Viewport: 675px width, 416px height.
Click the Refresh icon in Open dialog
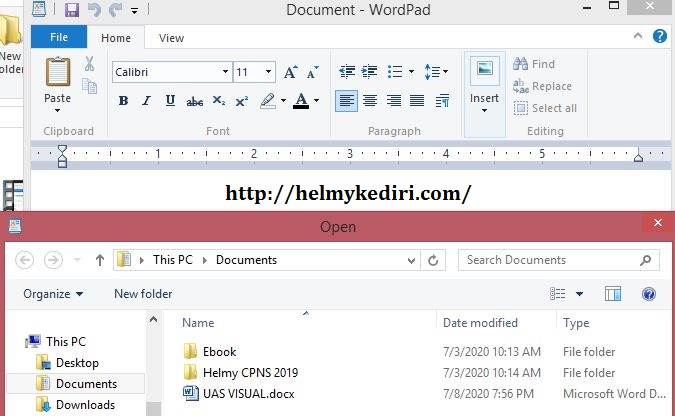(433, 260)
